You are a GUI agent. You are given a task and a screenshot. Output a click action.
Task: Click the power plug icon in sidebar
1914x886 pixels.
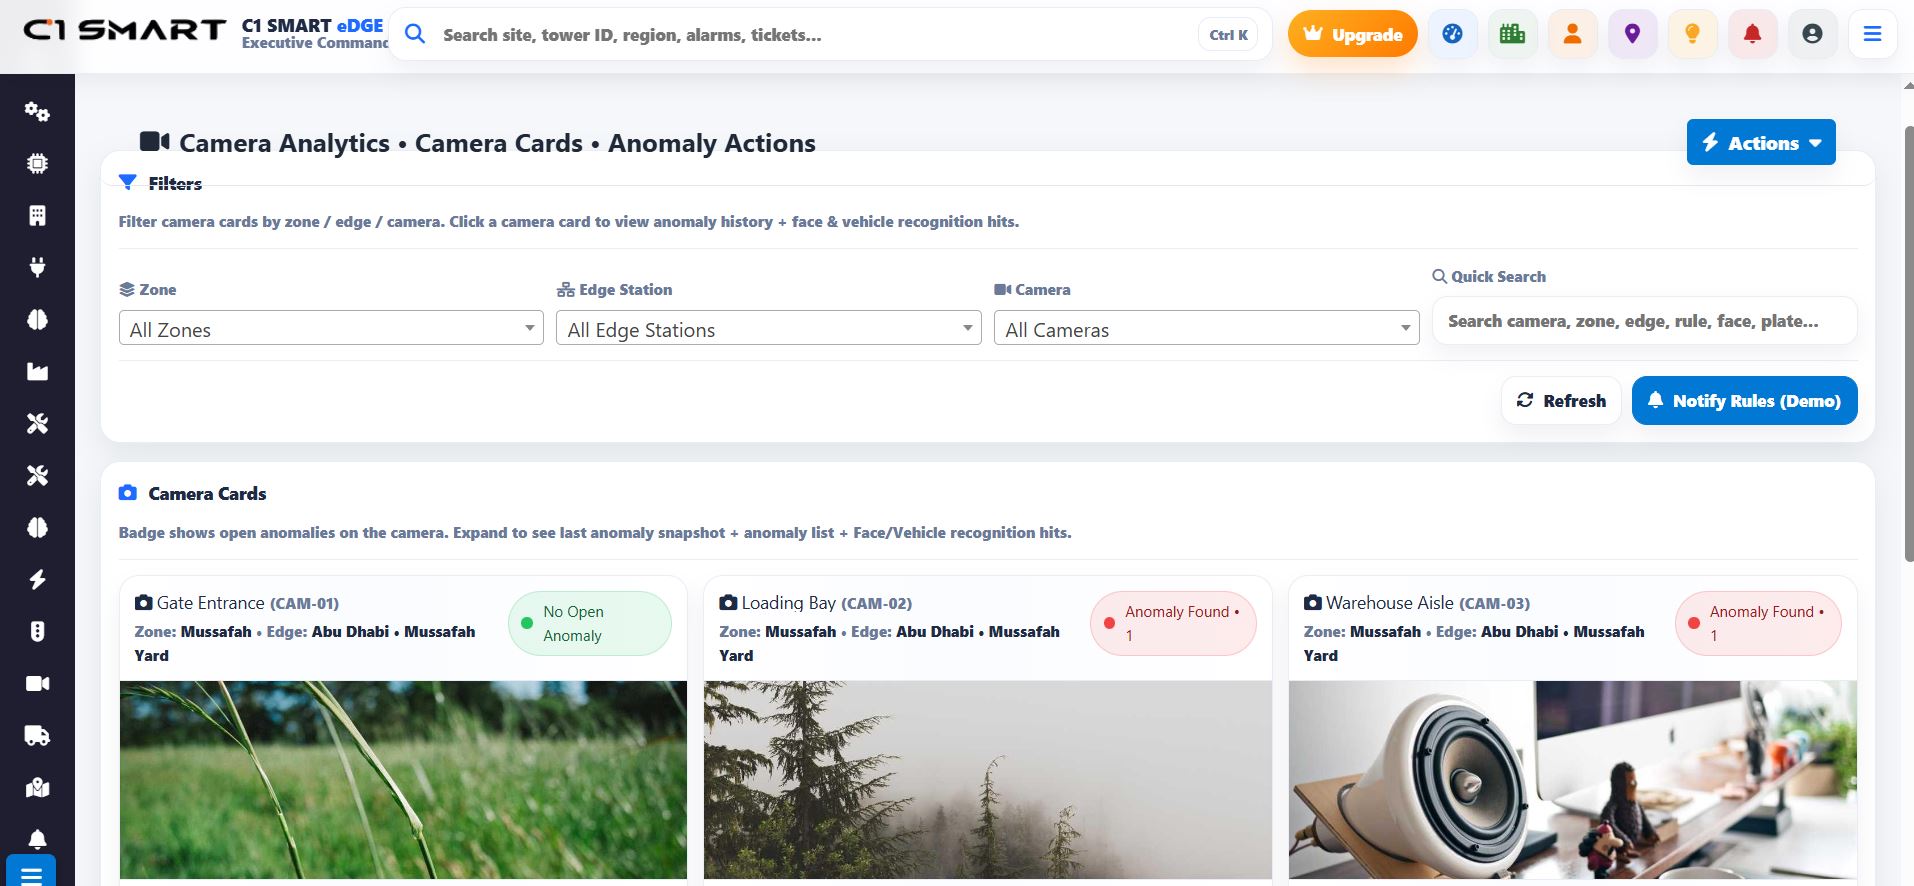[x=37, y=268]
